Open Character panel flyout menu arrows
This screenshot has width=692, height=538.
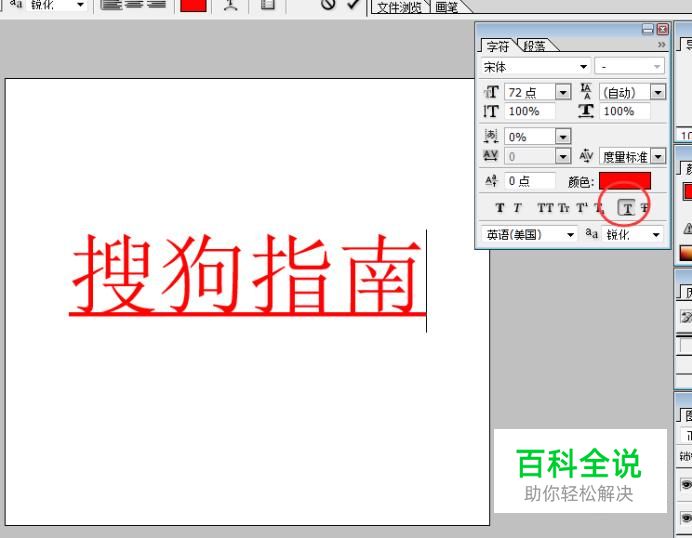[x=661, y=45]
